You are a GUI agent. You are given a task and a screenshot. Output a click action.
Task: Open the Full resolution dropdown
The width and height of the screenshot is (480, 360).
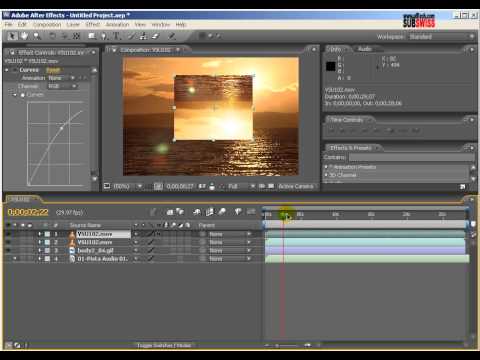[242, 186]
